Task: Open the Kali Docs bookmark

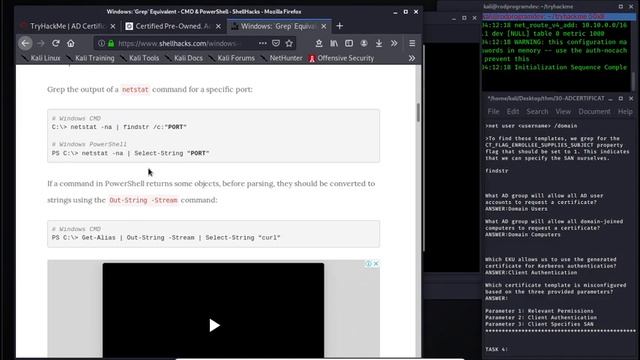Action: pos(184,58)
